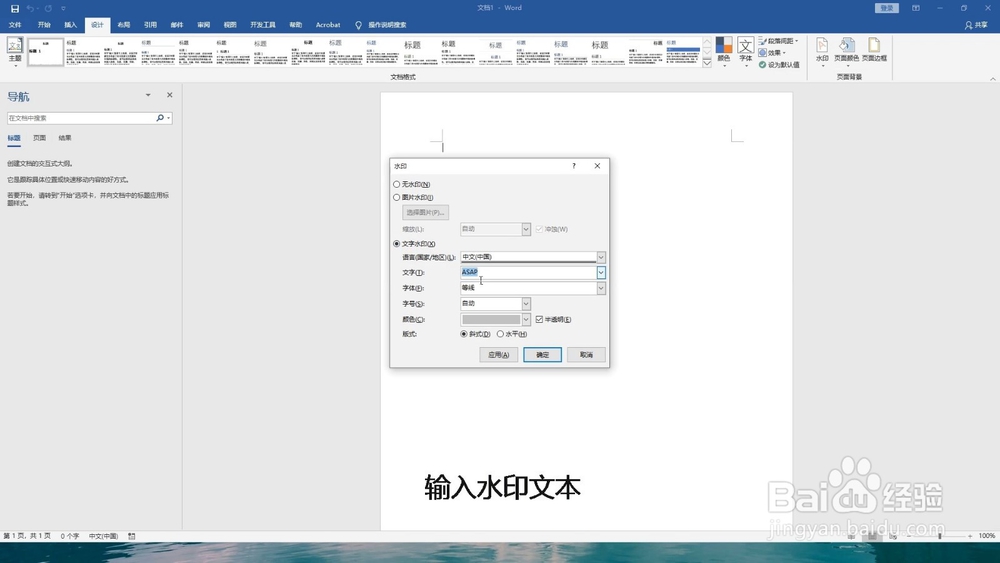Click the 应用 apply button
1000x563 pixels.
[x=499, y=355]
